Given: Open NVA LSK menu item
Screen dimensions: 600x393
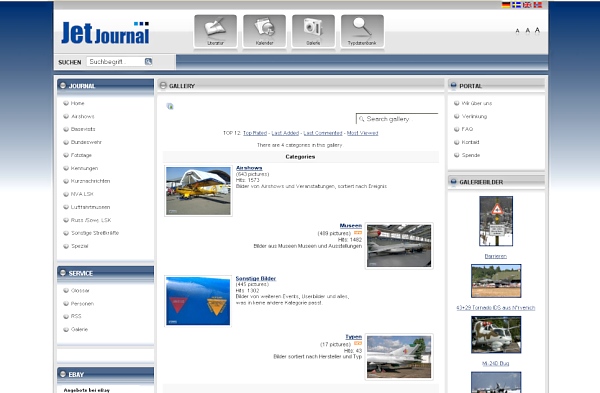Looking at the screenshot, I should [x=82, y=194].
